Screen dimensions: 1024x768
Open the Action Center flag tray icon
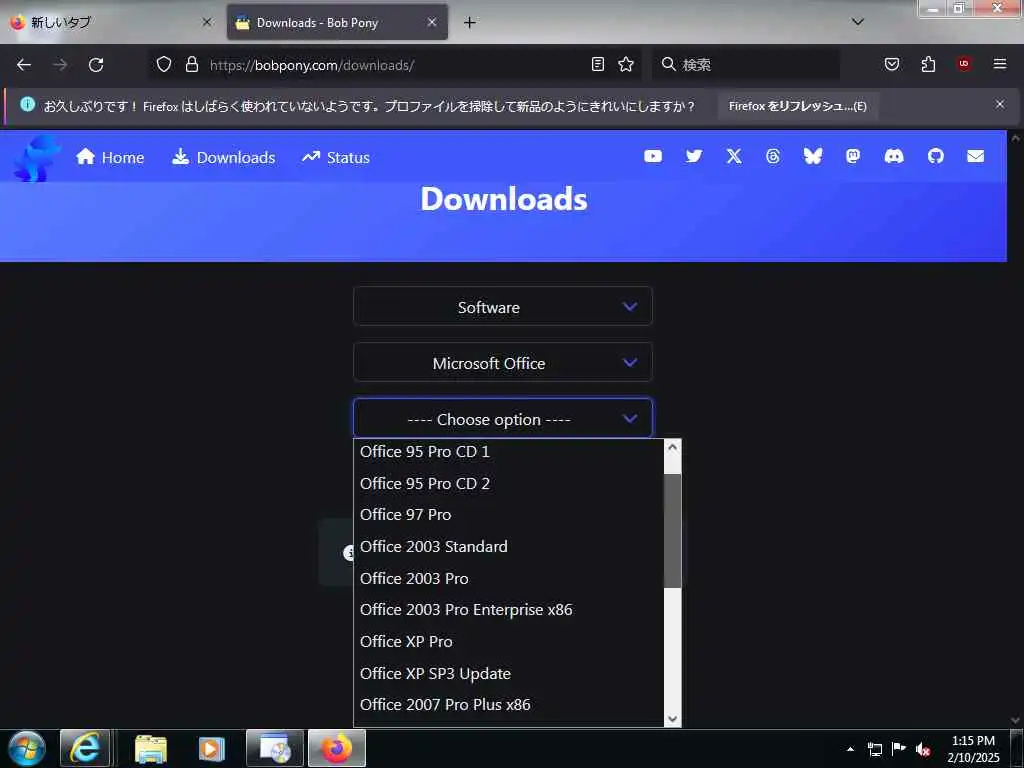899,749
